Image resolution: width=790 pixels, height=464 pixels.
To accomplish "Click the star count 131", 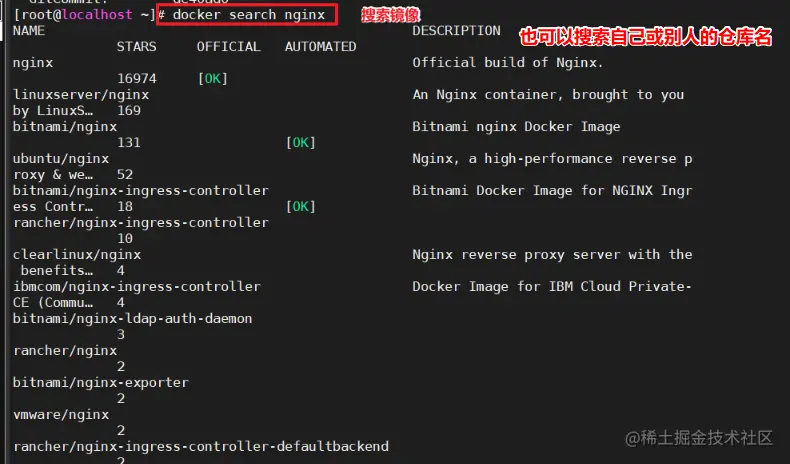I will (x=129, y=143).
